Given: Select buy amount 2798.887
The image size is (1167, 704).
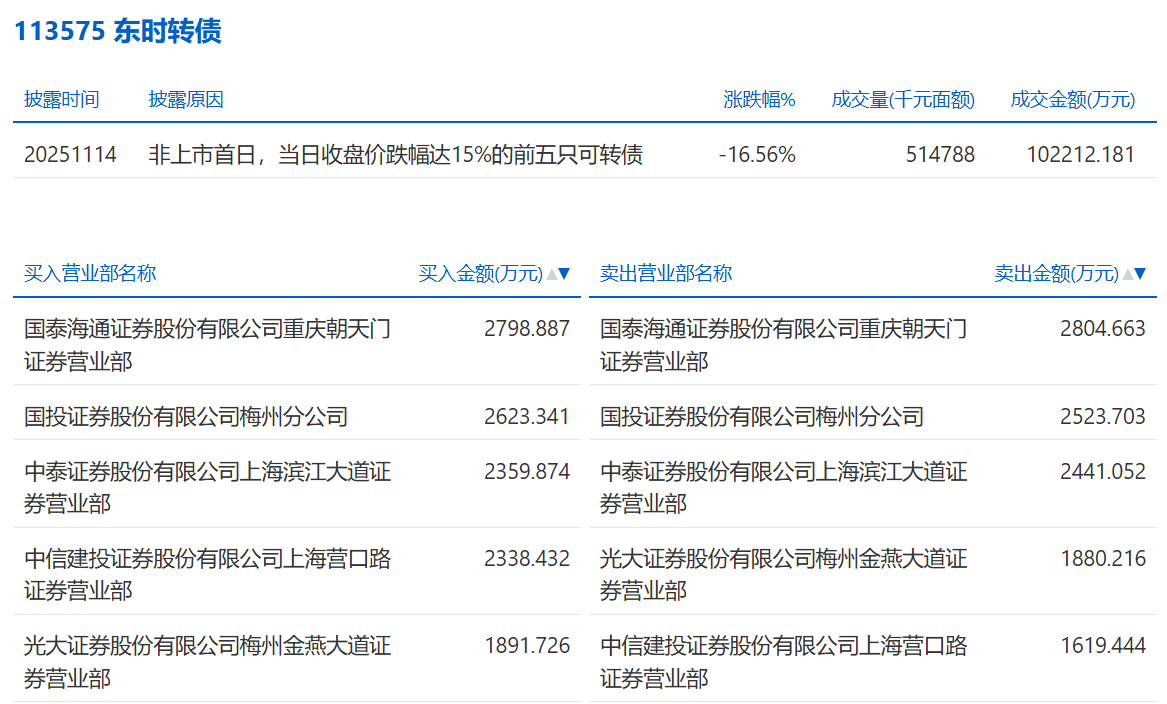Looking at the screenshot, I should click(x=527, y=329).
